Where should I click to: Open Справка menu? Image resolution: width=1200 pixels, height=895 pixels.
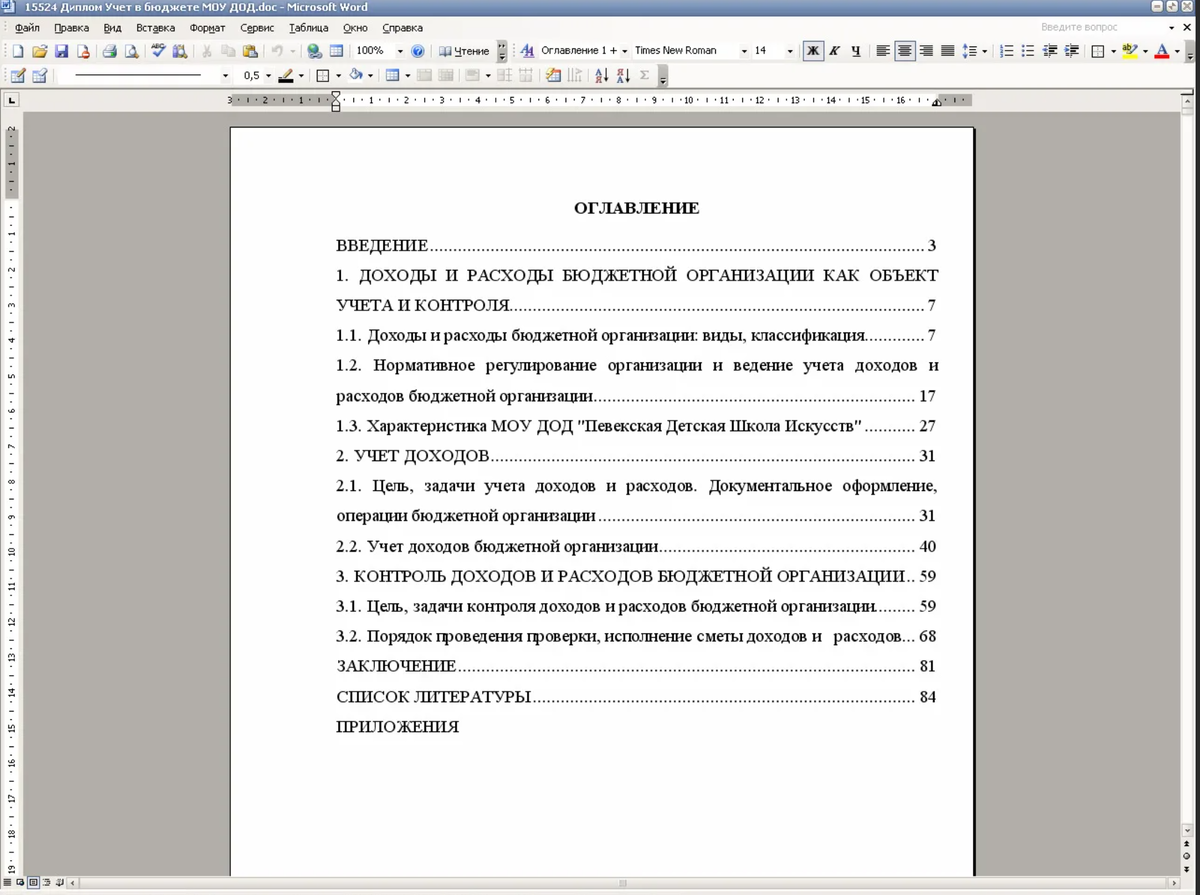(x=402, y=28)
